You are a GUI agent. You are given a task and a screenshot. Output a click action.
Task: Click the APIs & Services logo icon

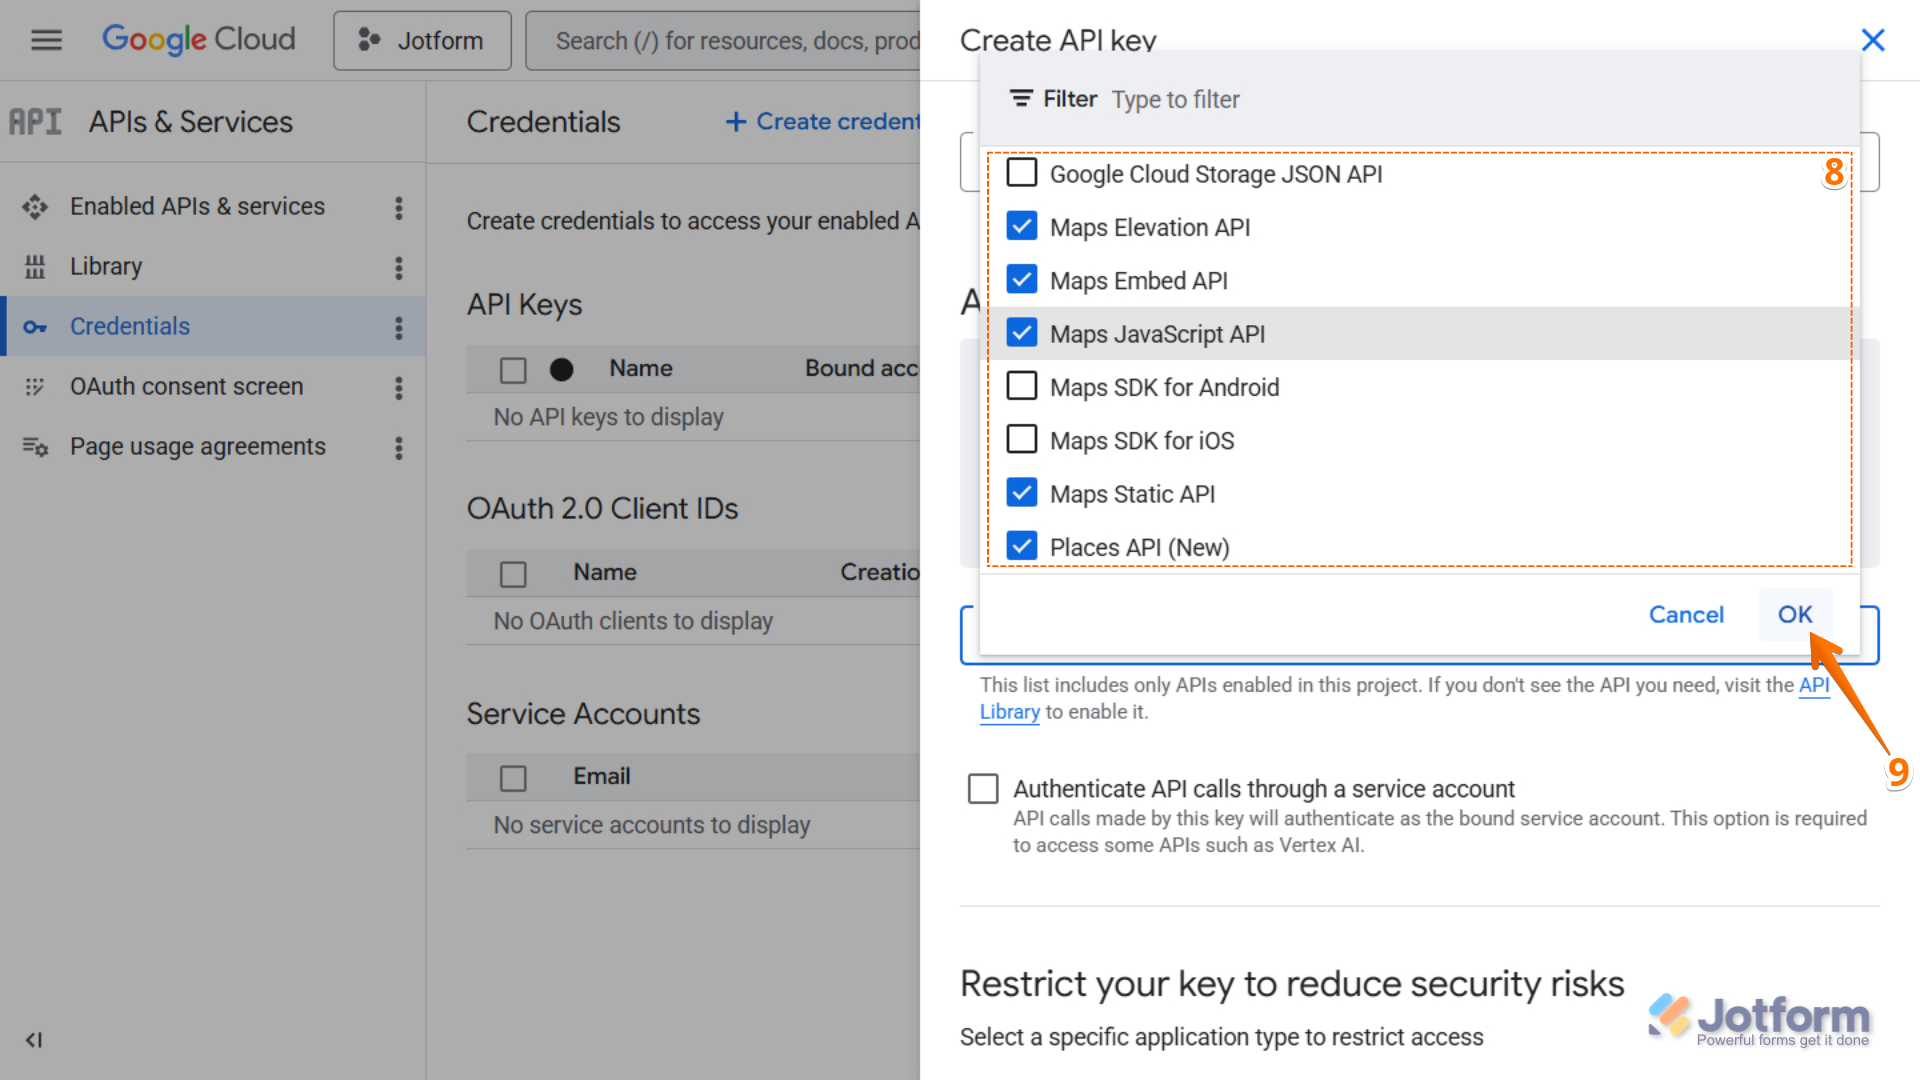coord(35,121)
